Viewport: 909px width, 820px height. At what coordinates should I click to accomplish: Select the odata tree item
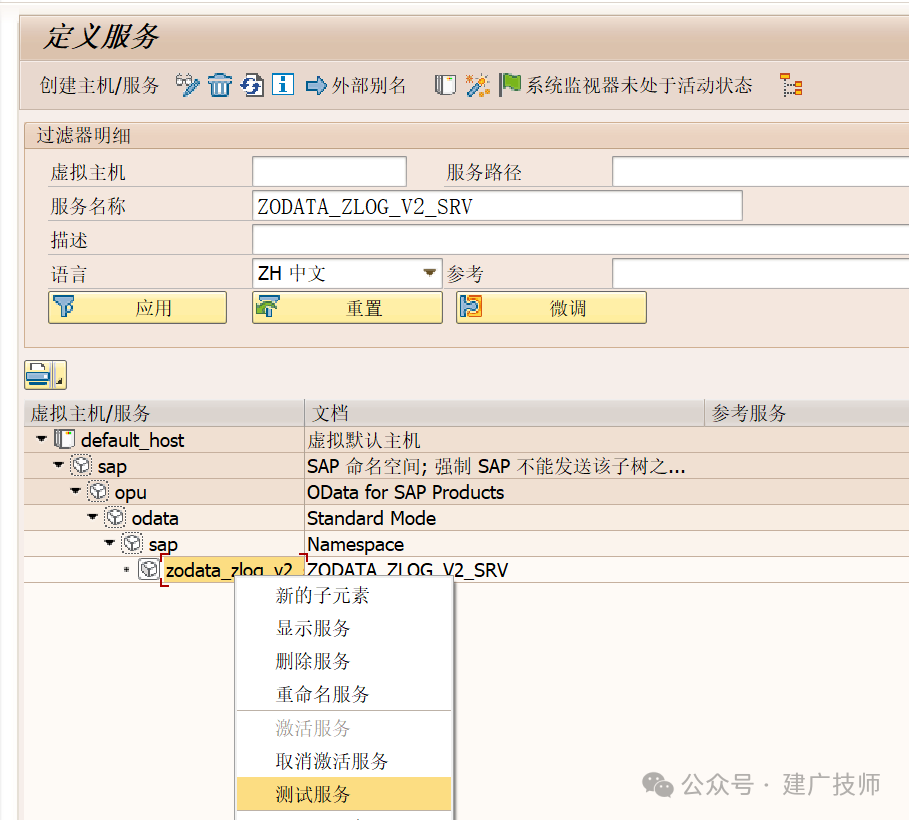(x=155, y=518)
